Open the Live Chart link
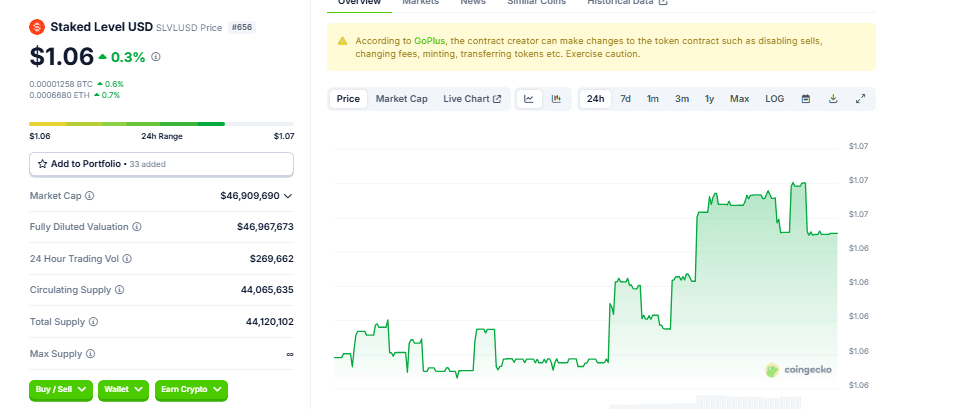Viewport: 966px width, 409px height. tap(472, 99)
